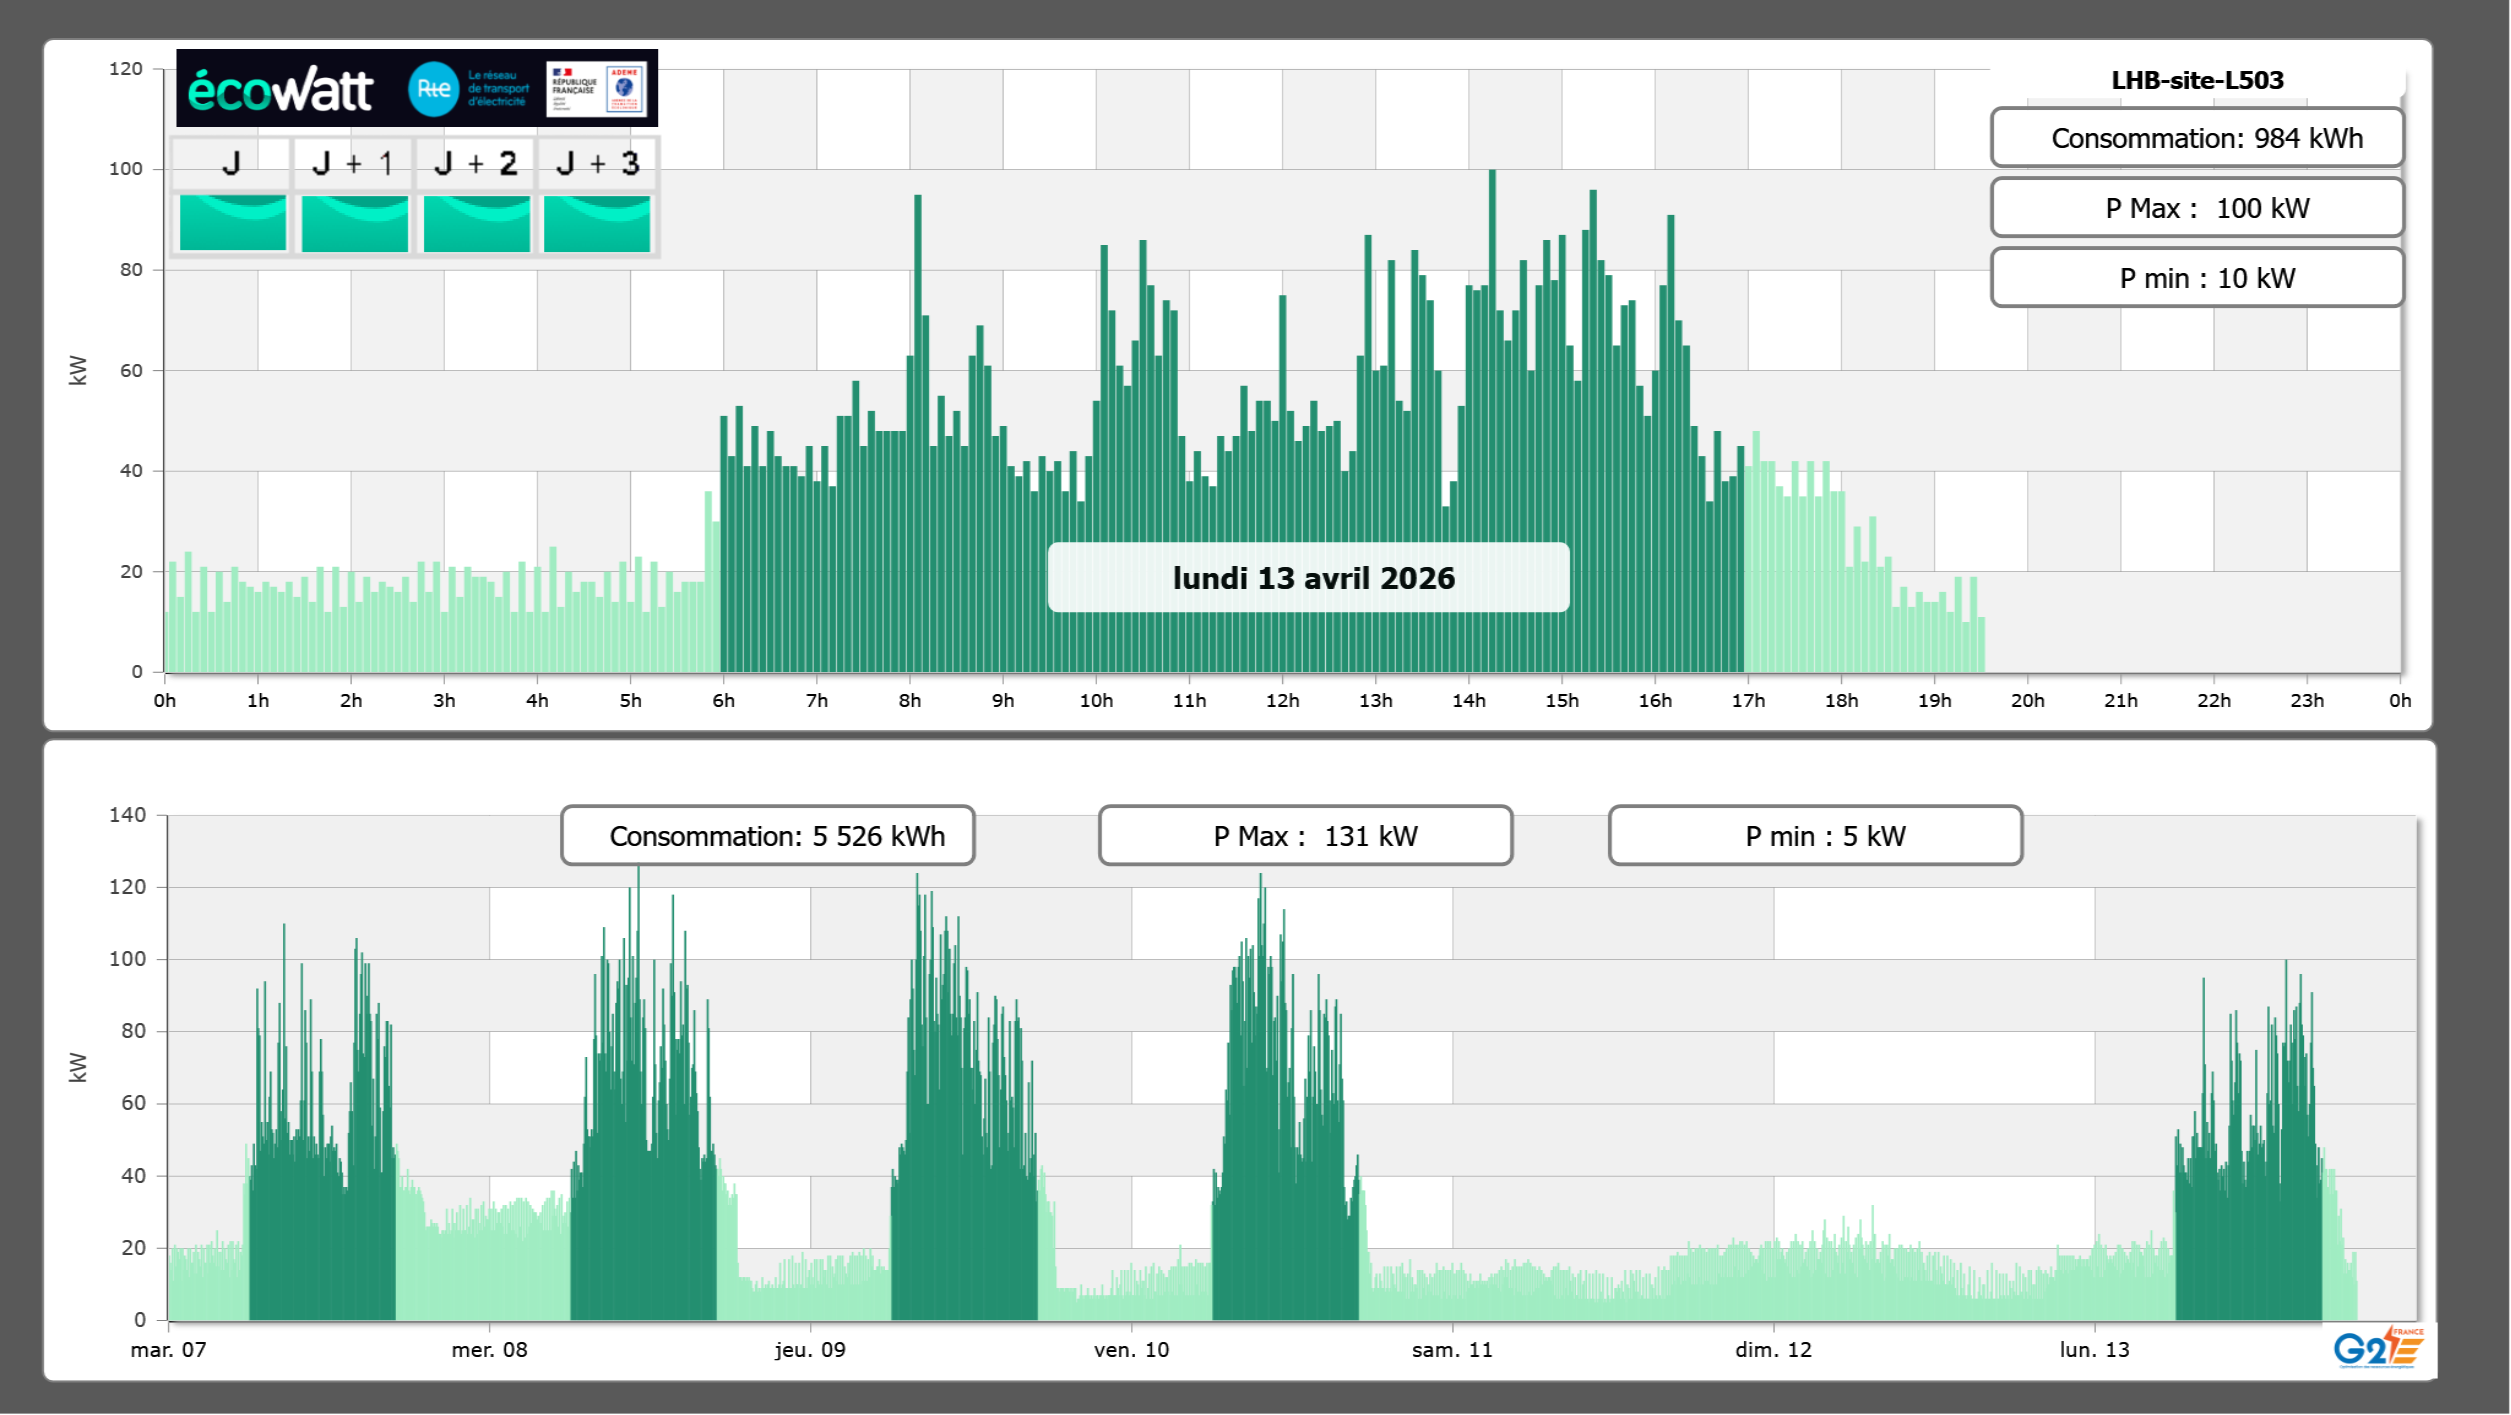The height and width of the screenshot is (1415, 2511).
Task: Select the green J + 3 signal tile
Action: [597, 223]
